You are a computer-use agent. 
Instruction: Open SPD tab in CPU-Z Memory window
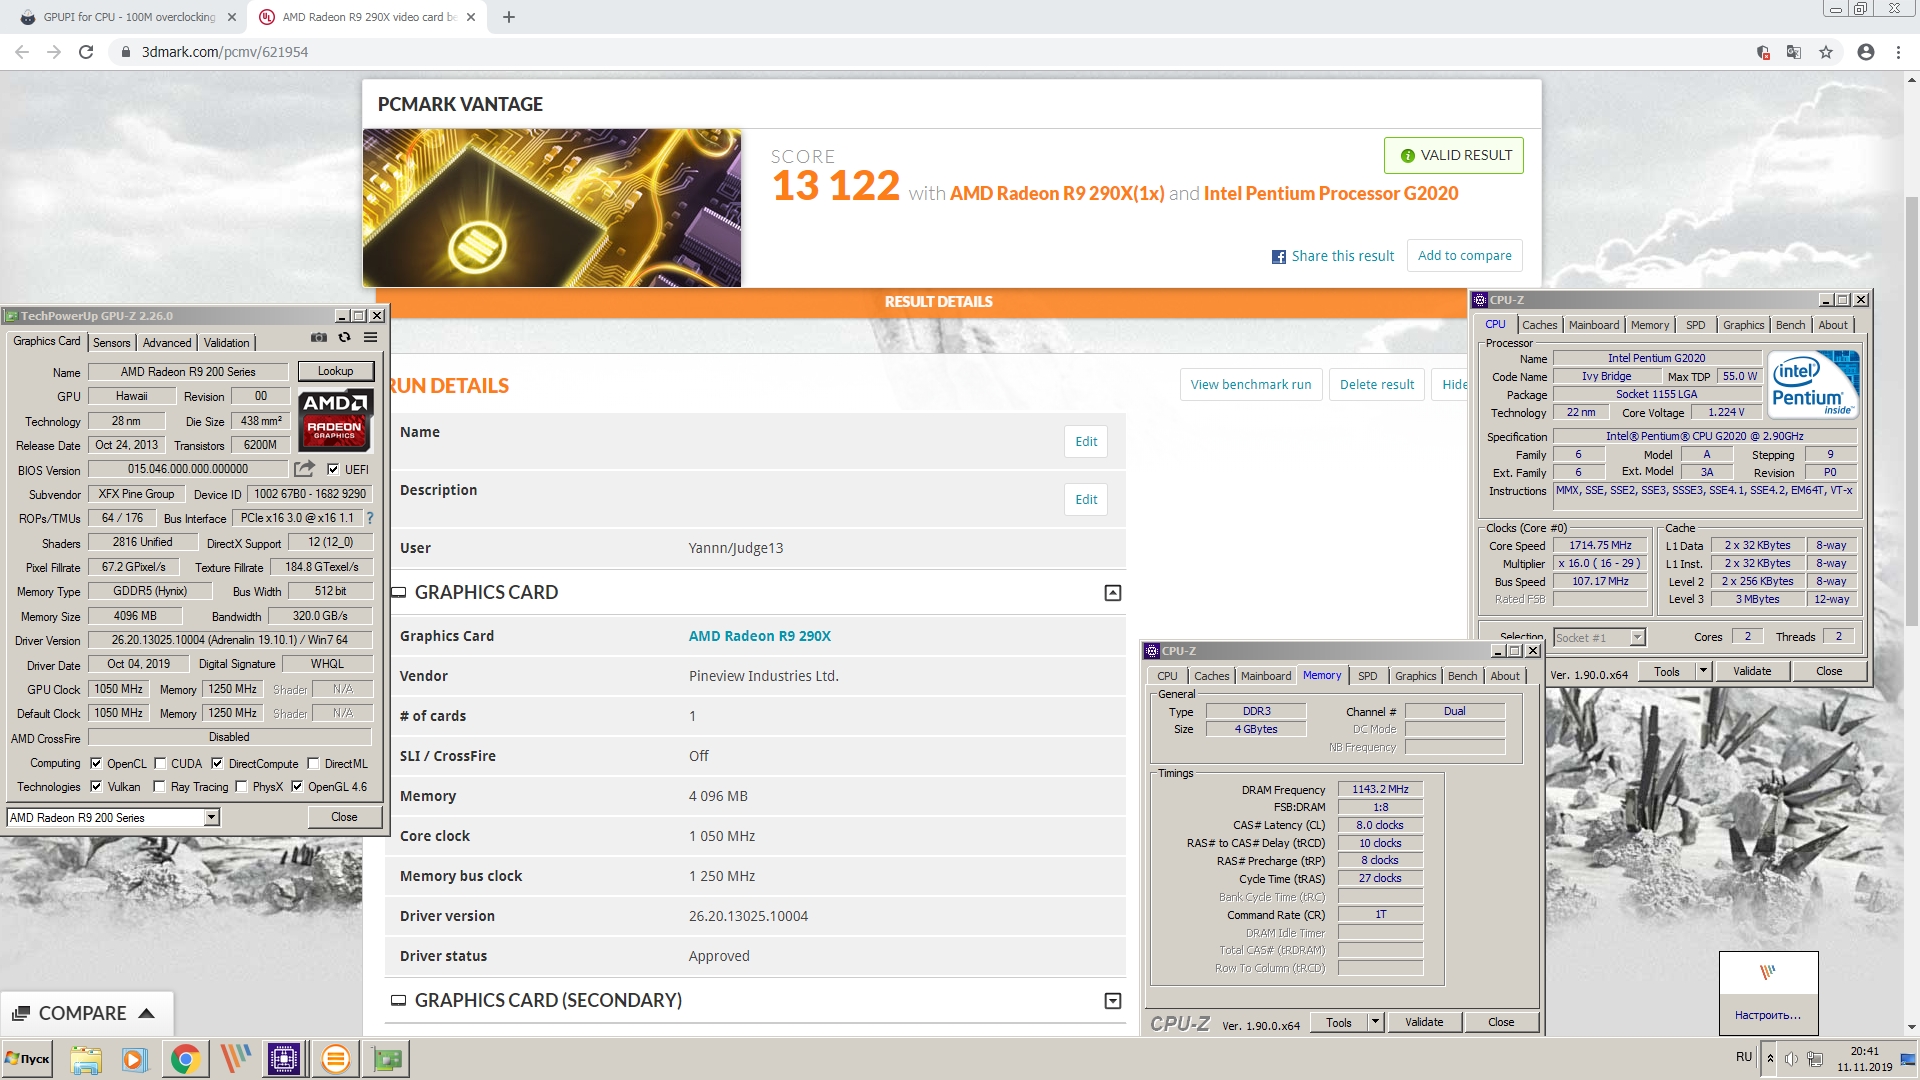click(1367, 676)
